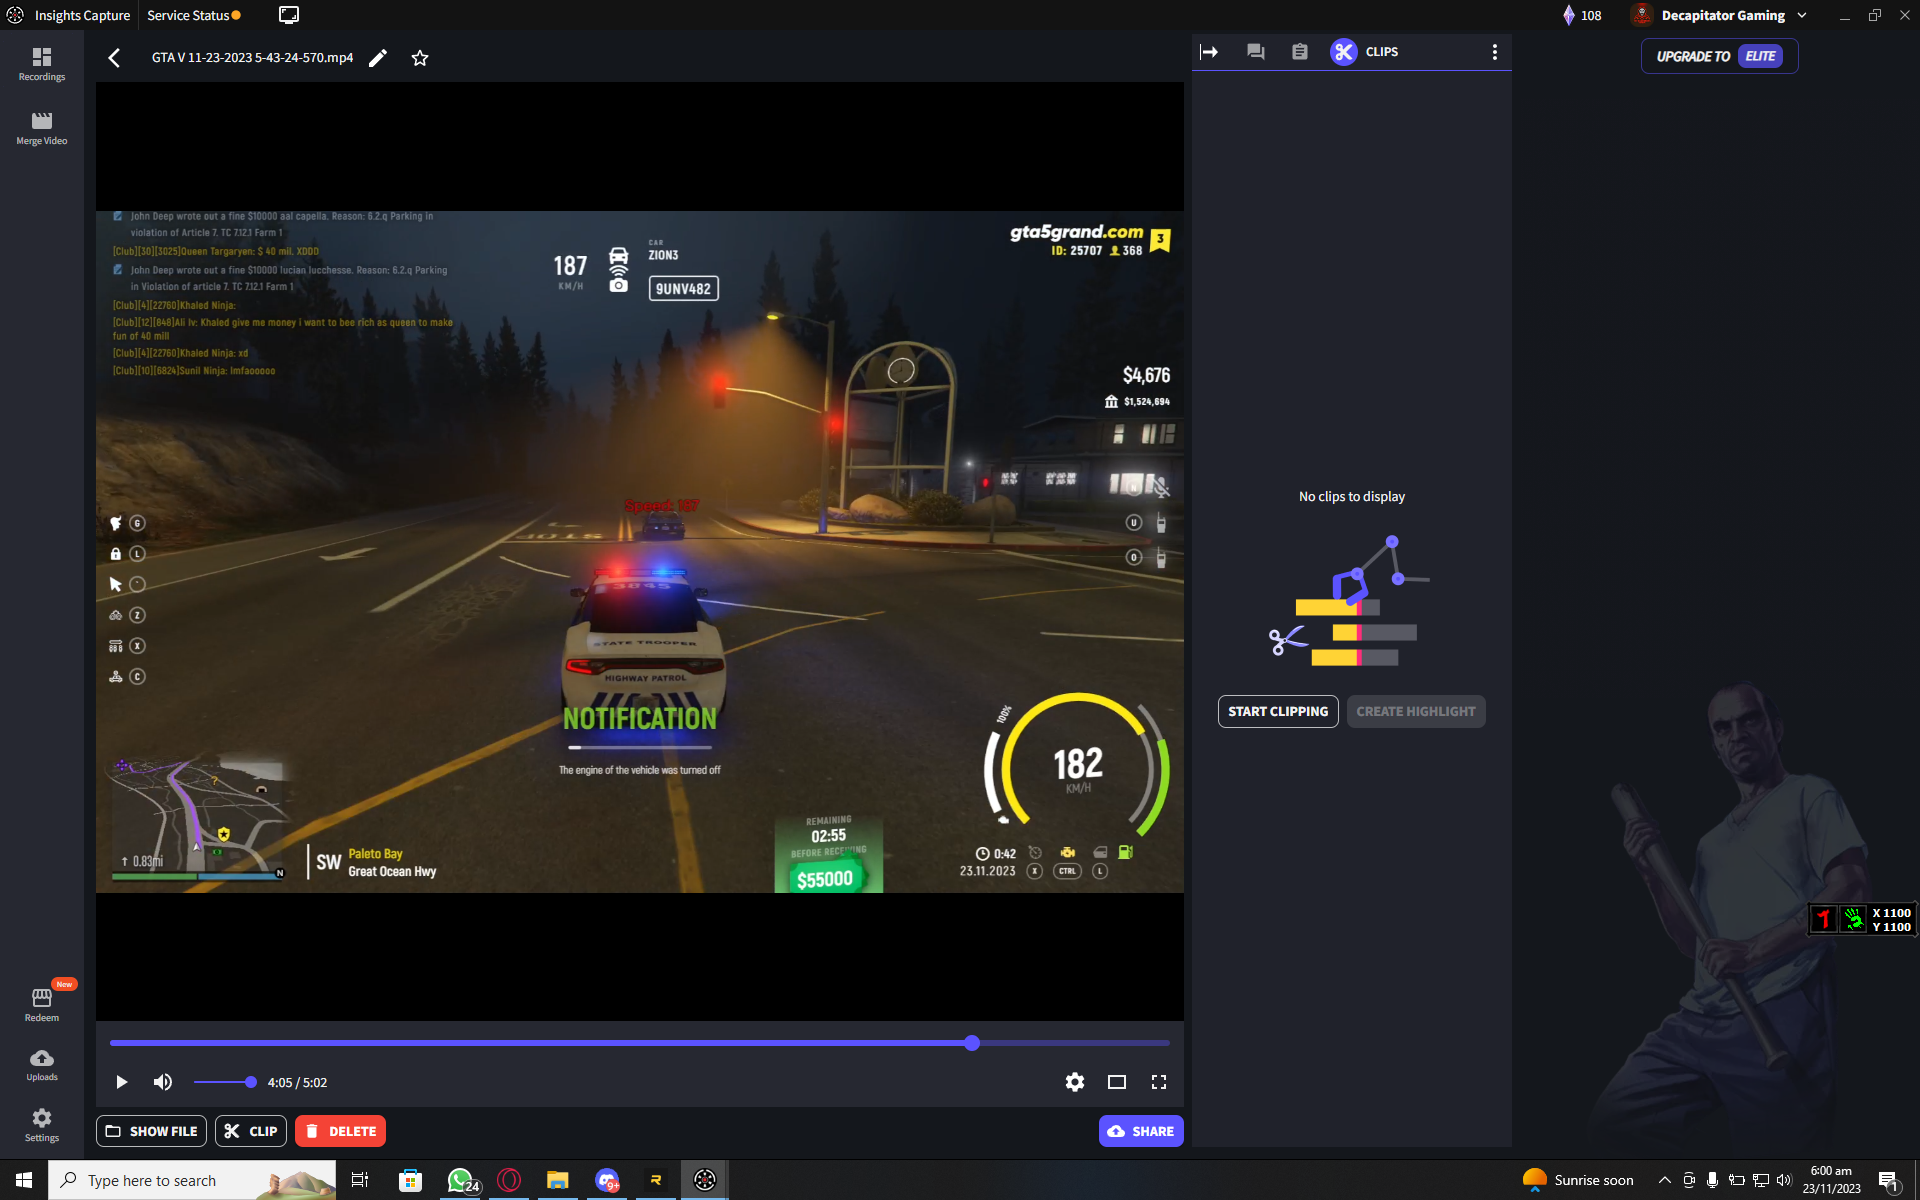Click the Clip button
1920x1200 pixels.
click(251, 1131)
